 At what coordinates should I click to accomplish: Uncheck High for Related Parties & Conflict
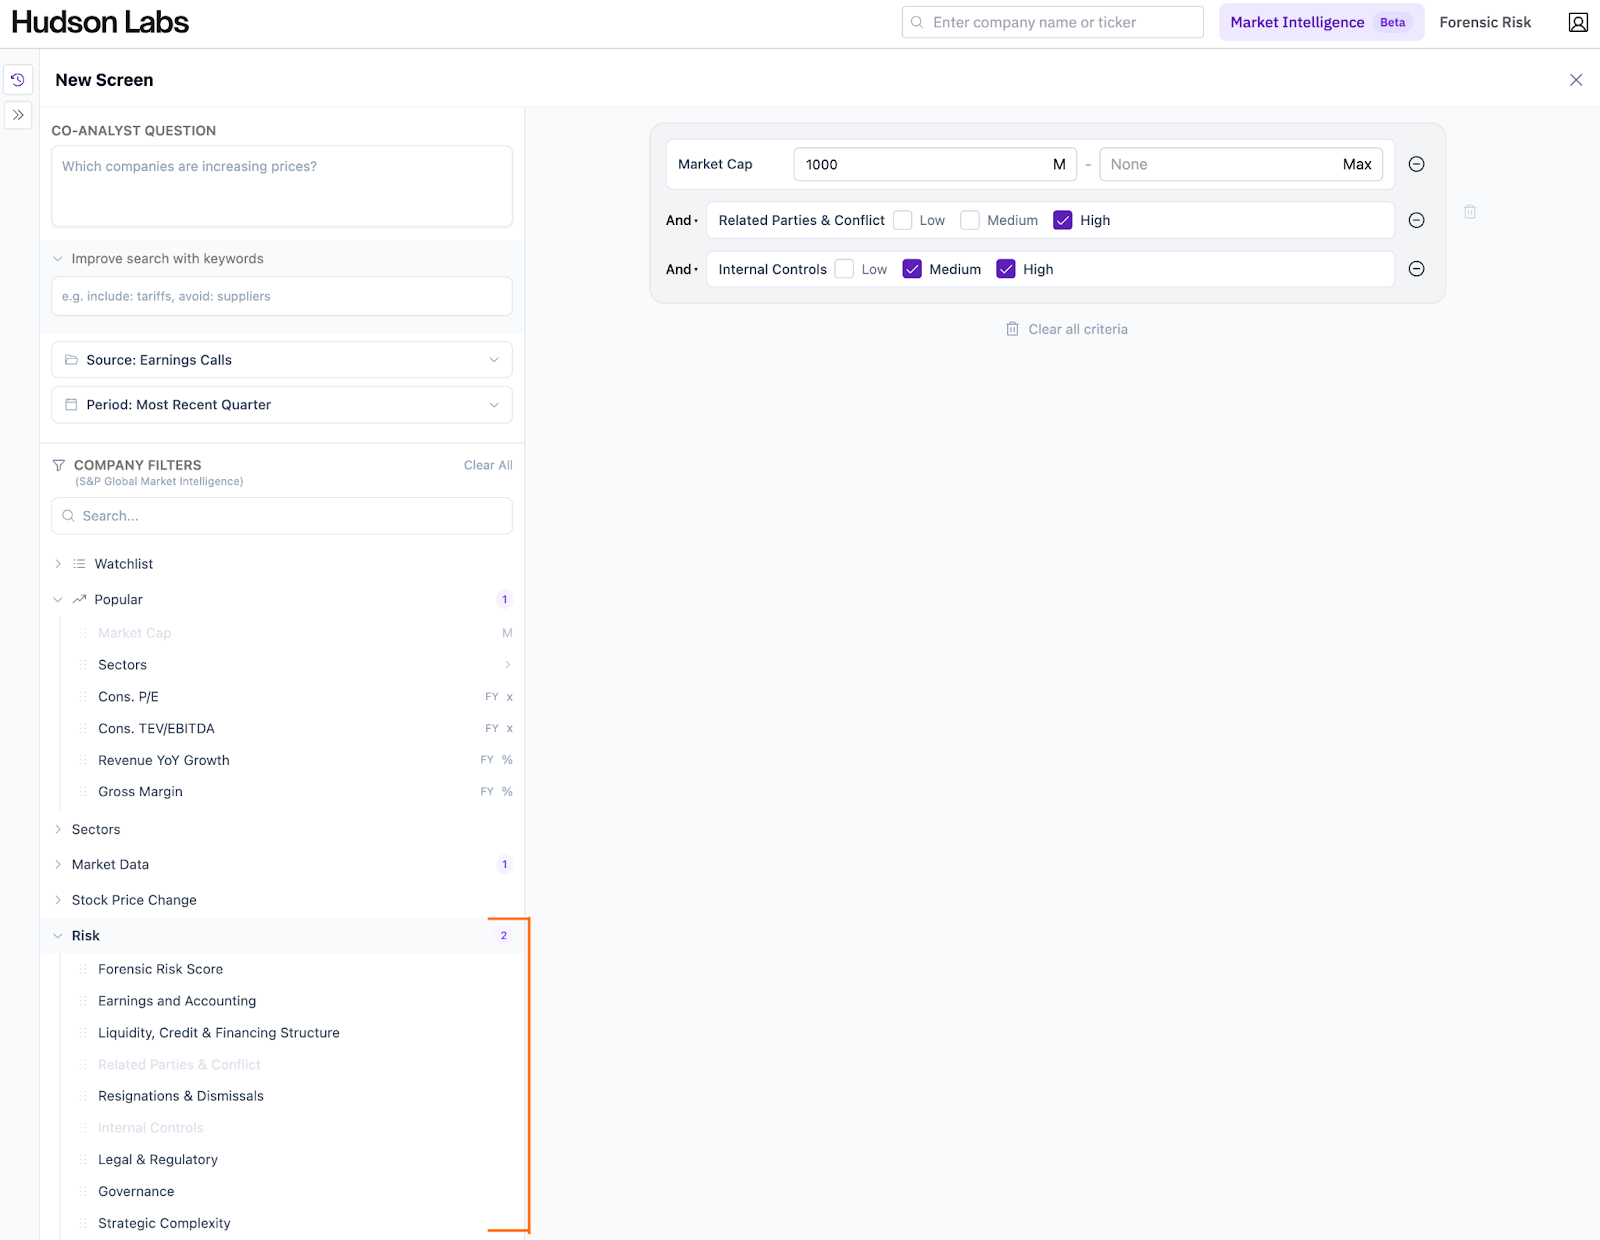(1063, 220)
